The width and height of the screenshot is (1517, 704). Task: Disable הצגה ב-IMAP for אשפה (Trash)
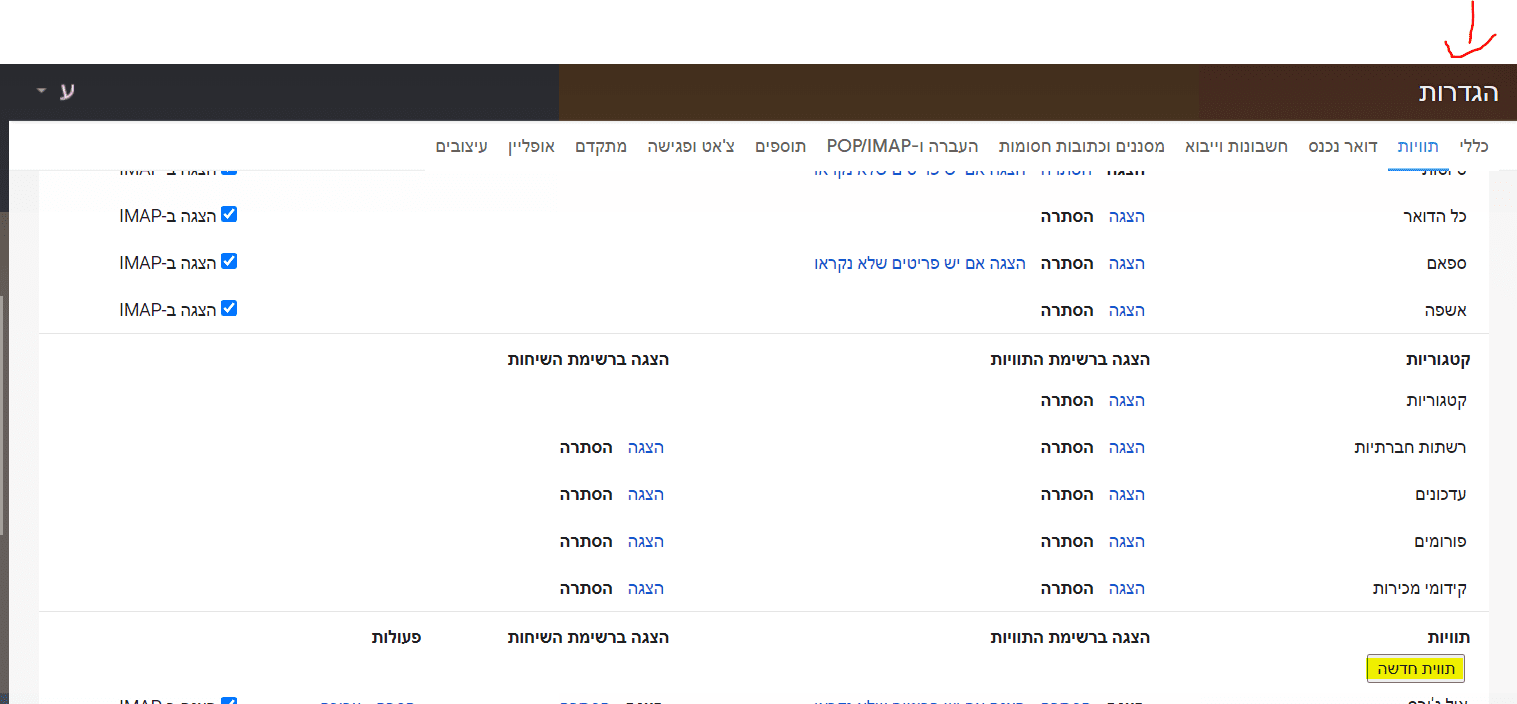[230, 309]
